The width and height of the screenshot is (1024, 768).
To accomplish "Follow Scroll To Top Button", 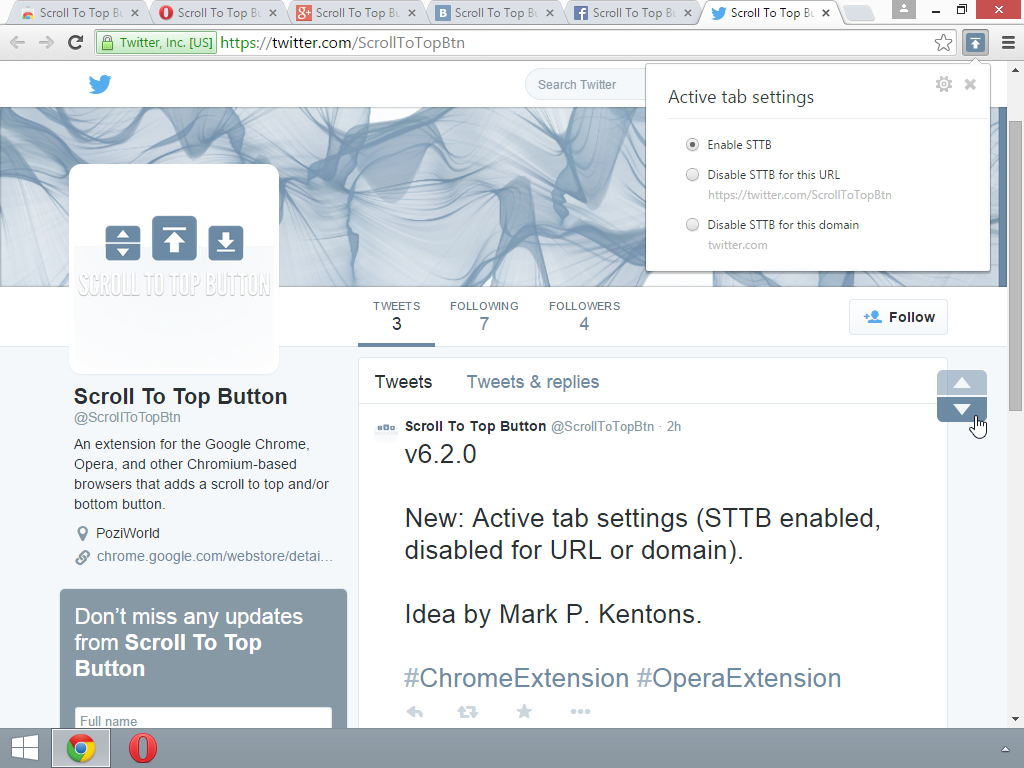I will [898, 317].
